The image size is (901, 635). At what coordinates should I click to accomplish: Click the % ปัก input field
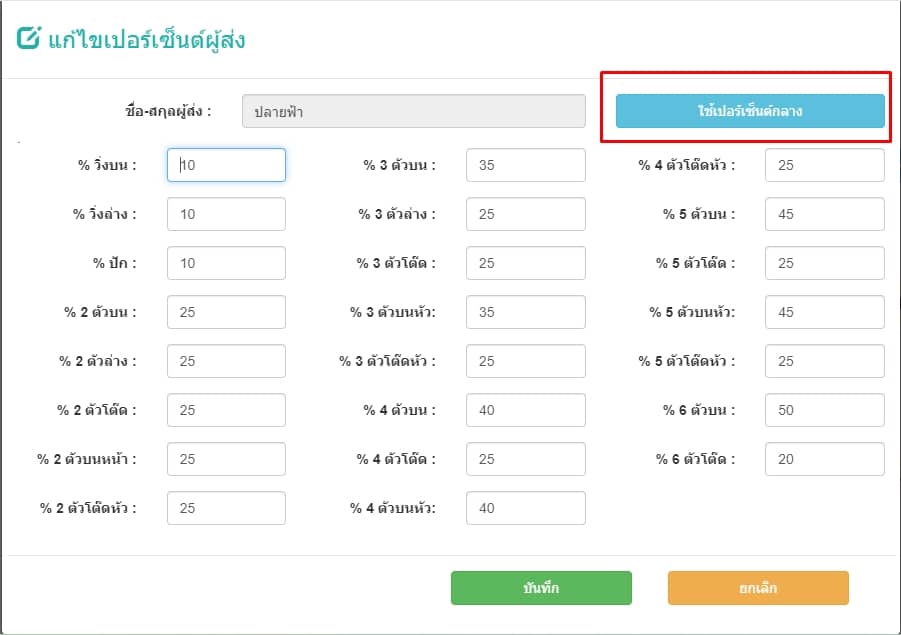[226, 263]
